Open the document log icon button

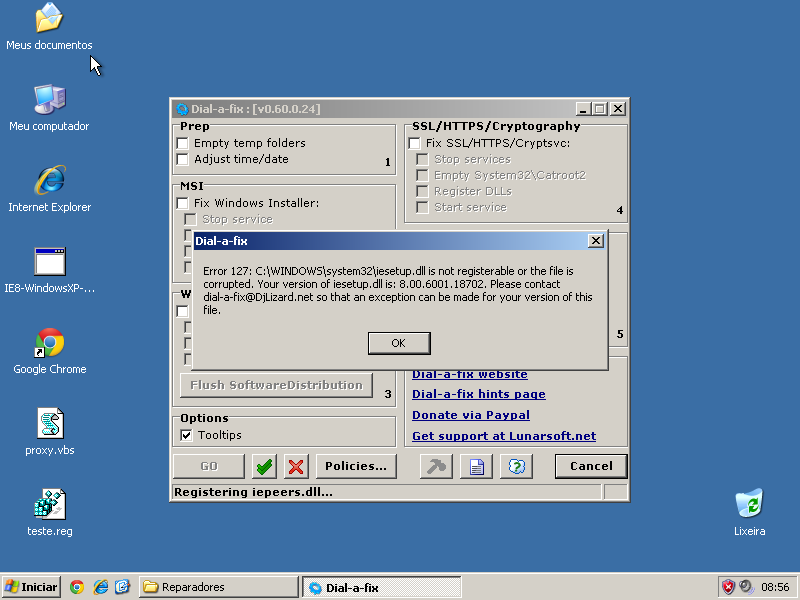pyautogui.click(x=476, y=466)
